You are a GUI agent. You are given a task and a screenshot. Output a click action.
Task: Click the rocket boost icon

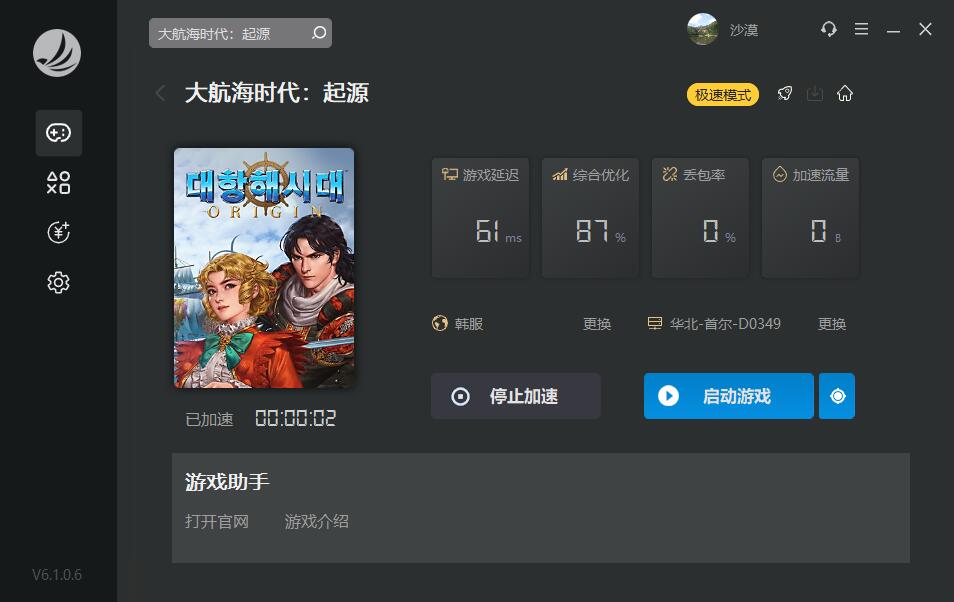tap(785, 94)
